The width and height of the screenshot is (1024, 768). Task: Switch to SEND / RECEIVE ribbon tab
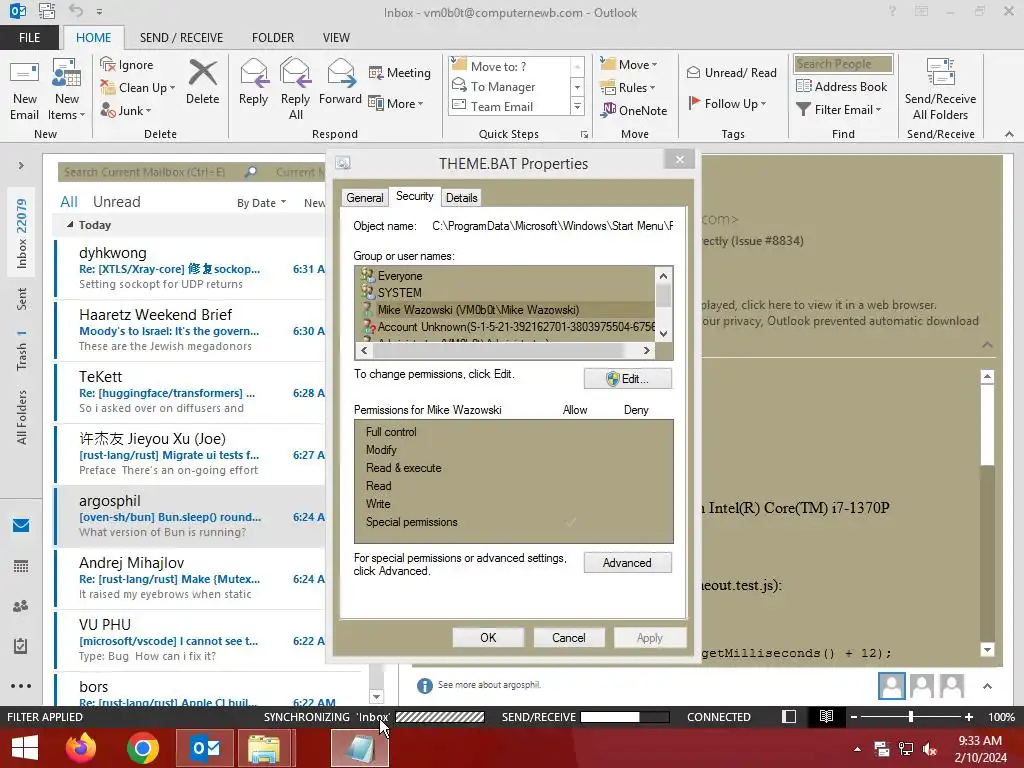click(181, 37)
